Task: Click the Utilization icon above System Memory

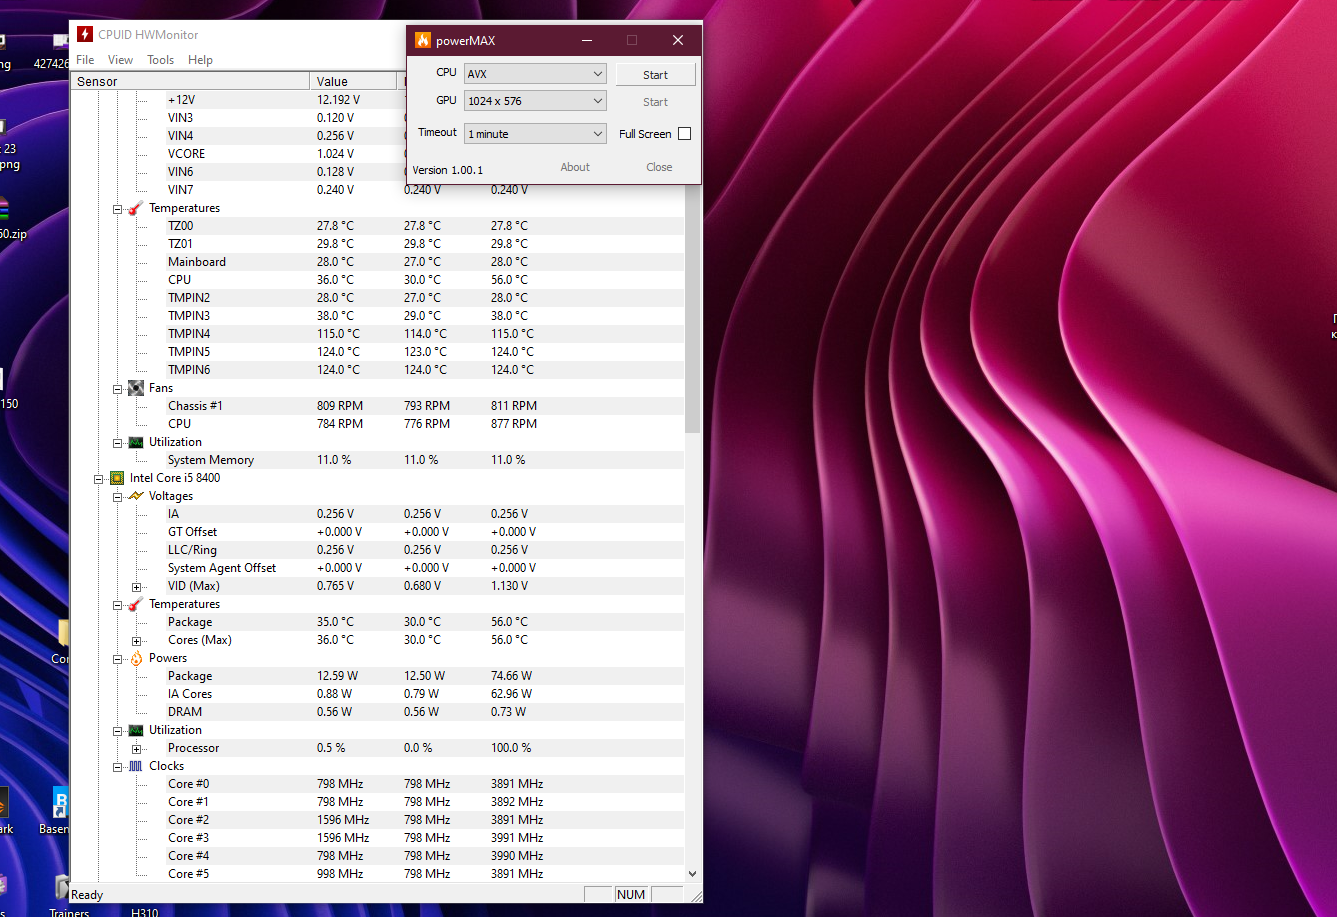Action: (x=136, y=442)
